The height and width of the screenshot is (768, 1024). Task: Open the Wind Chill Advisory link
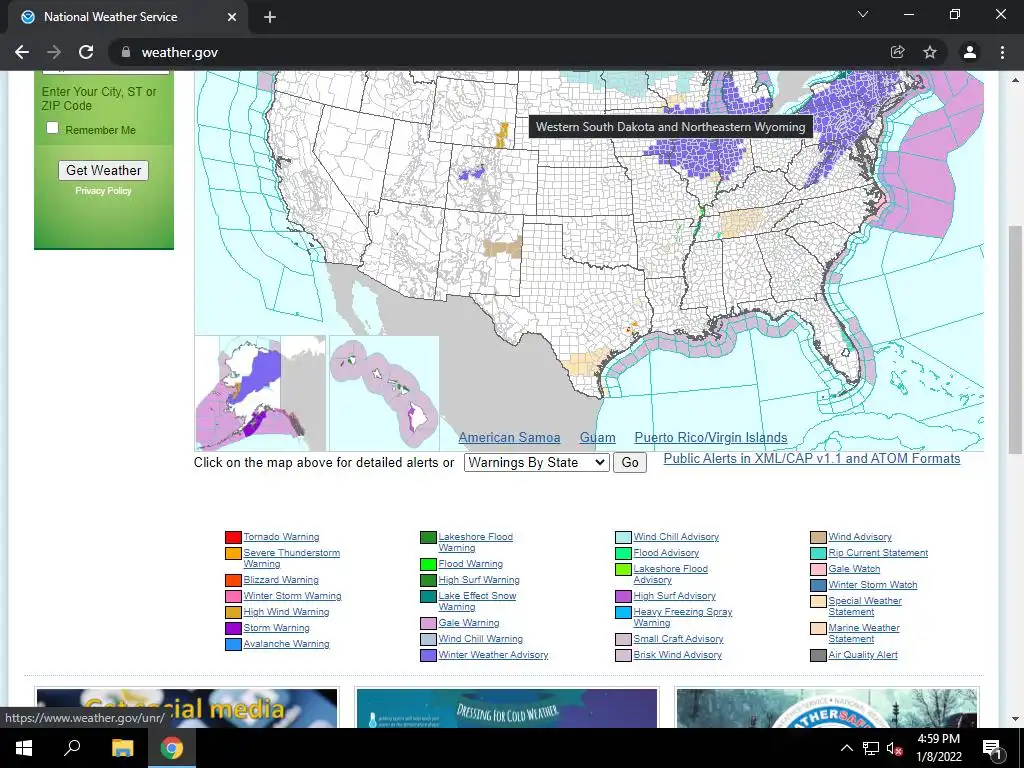[x=676, y=537]
